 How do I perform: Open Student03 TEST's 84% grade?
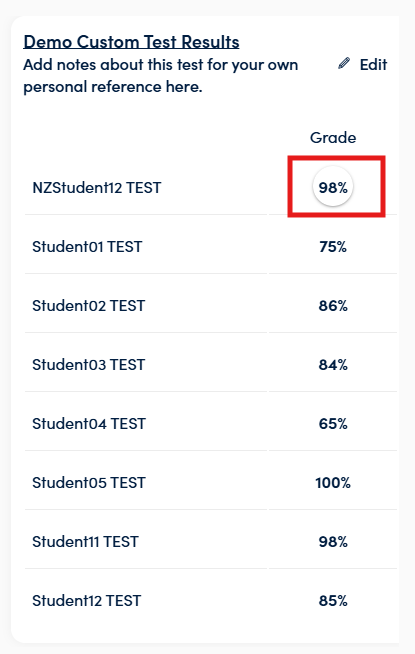pos(333,365)
